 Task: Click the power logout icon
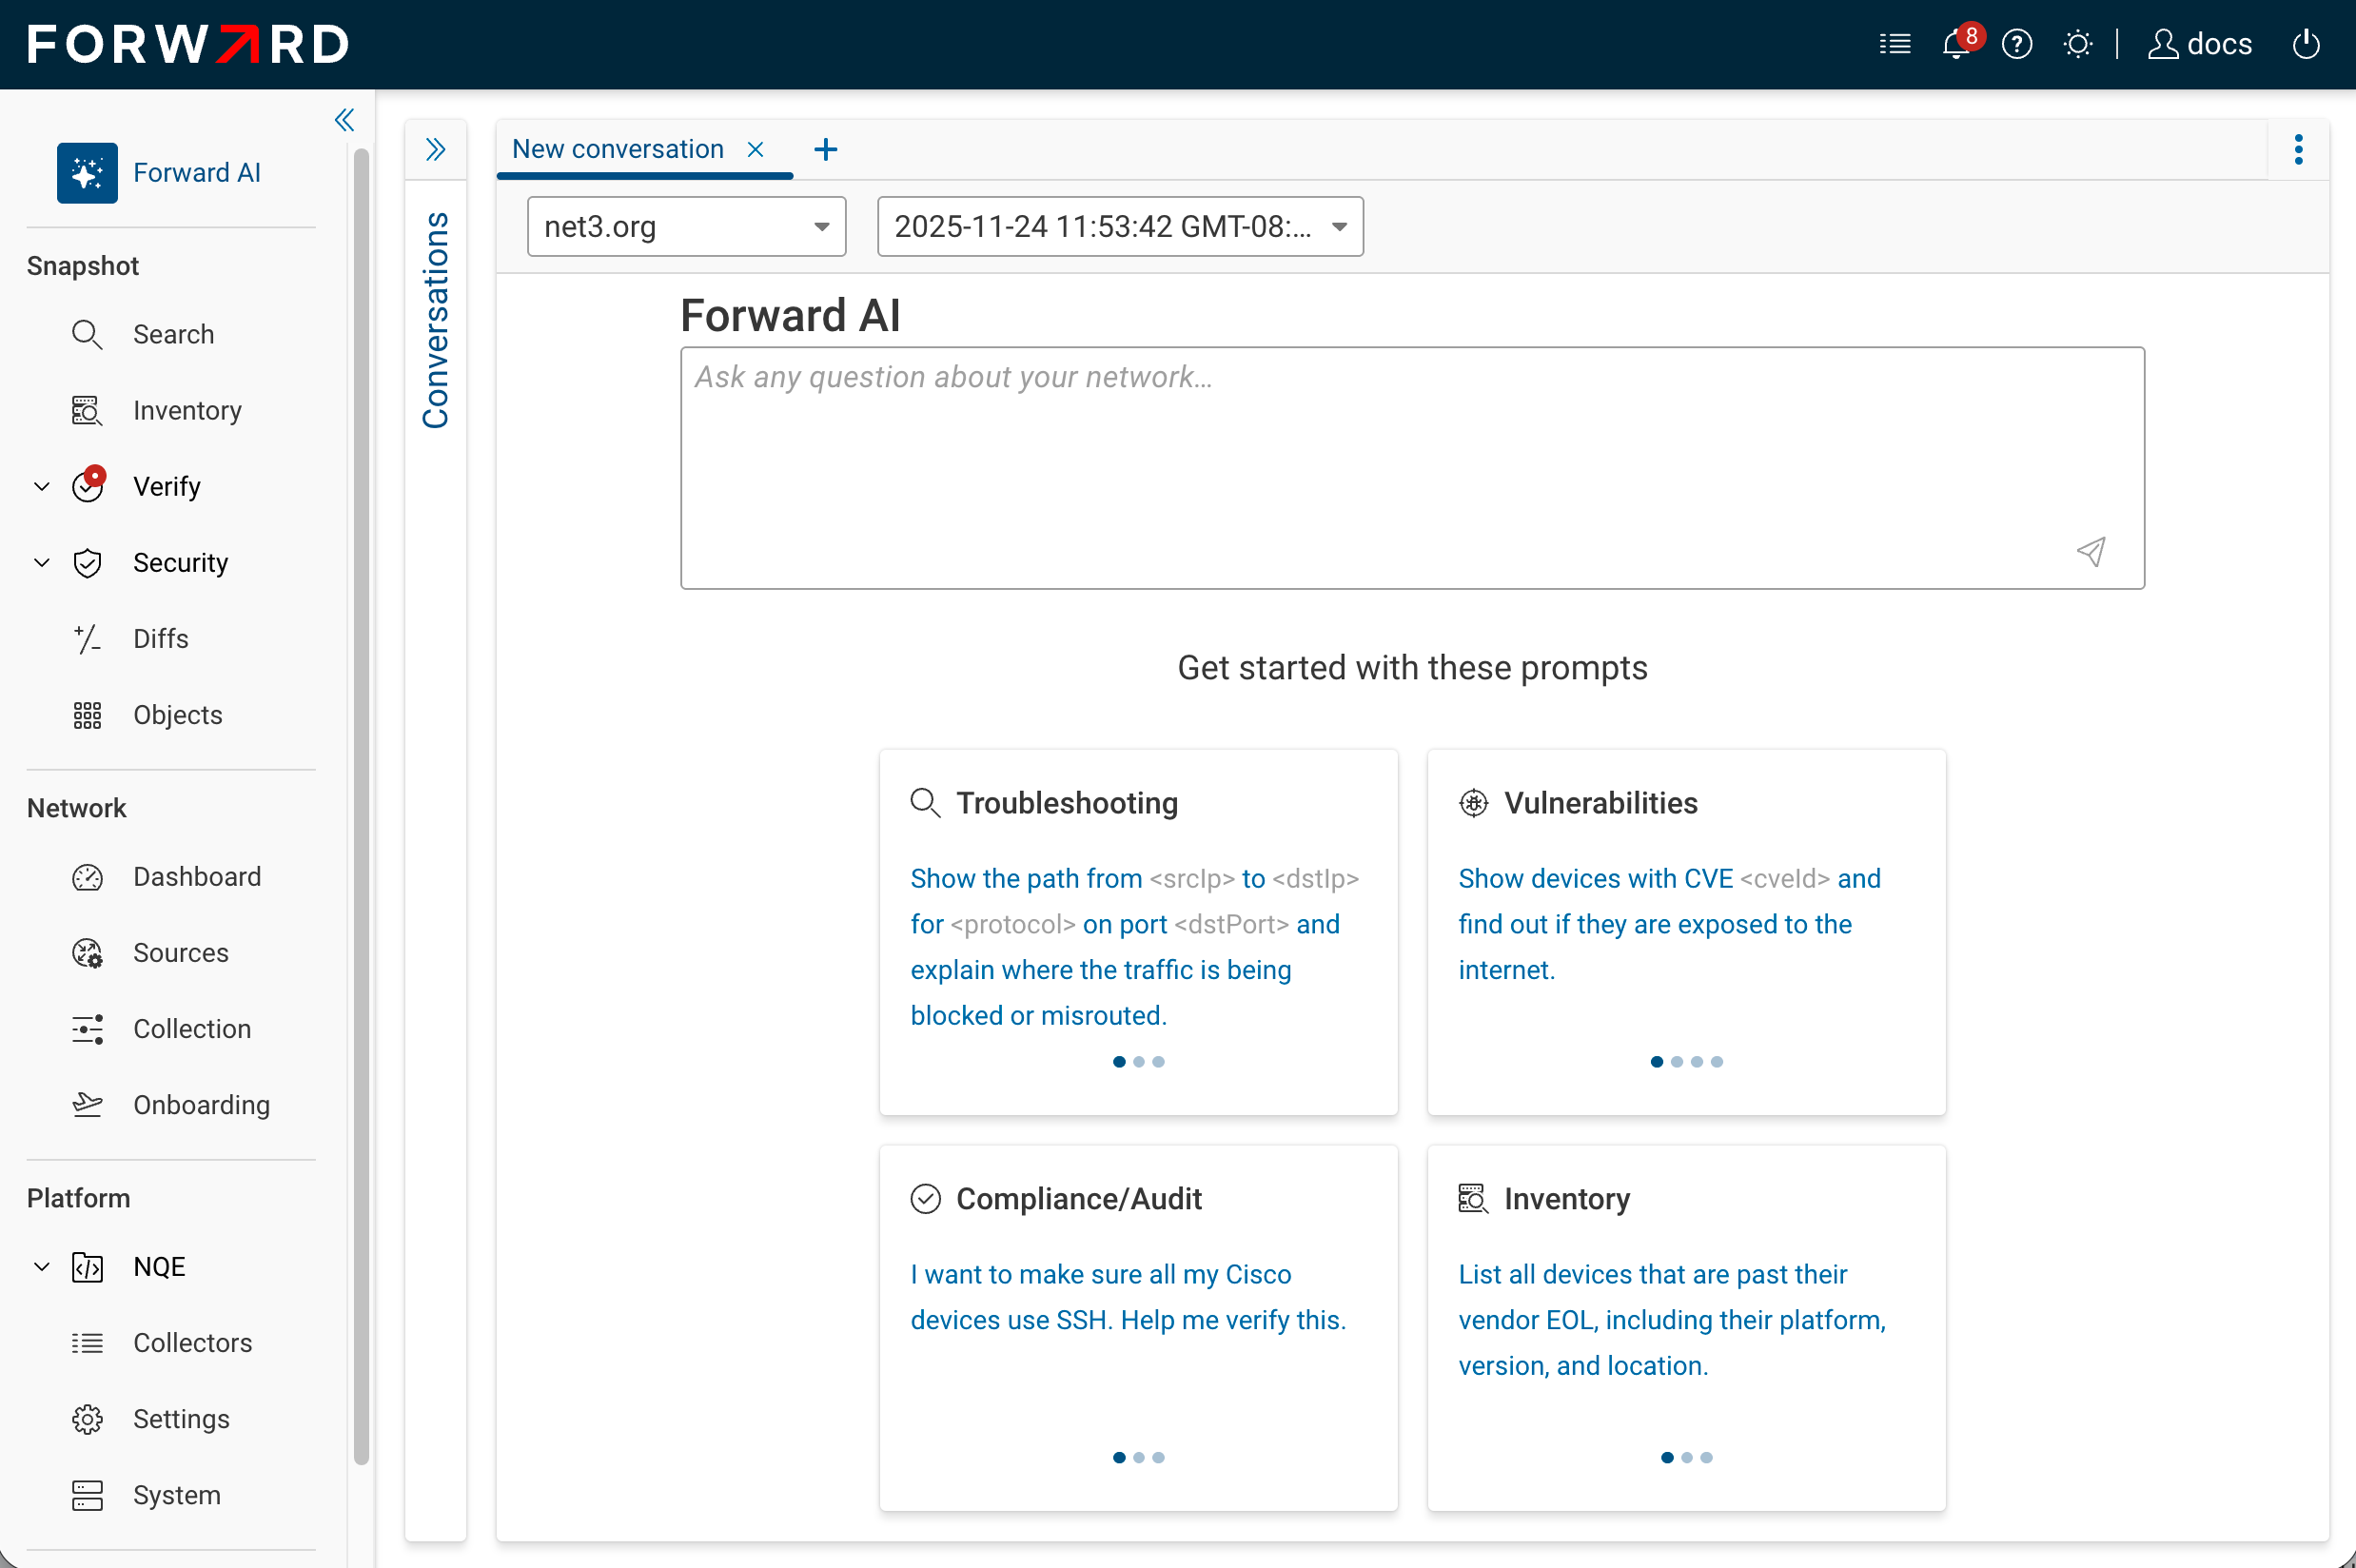point(2306,44)
